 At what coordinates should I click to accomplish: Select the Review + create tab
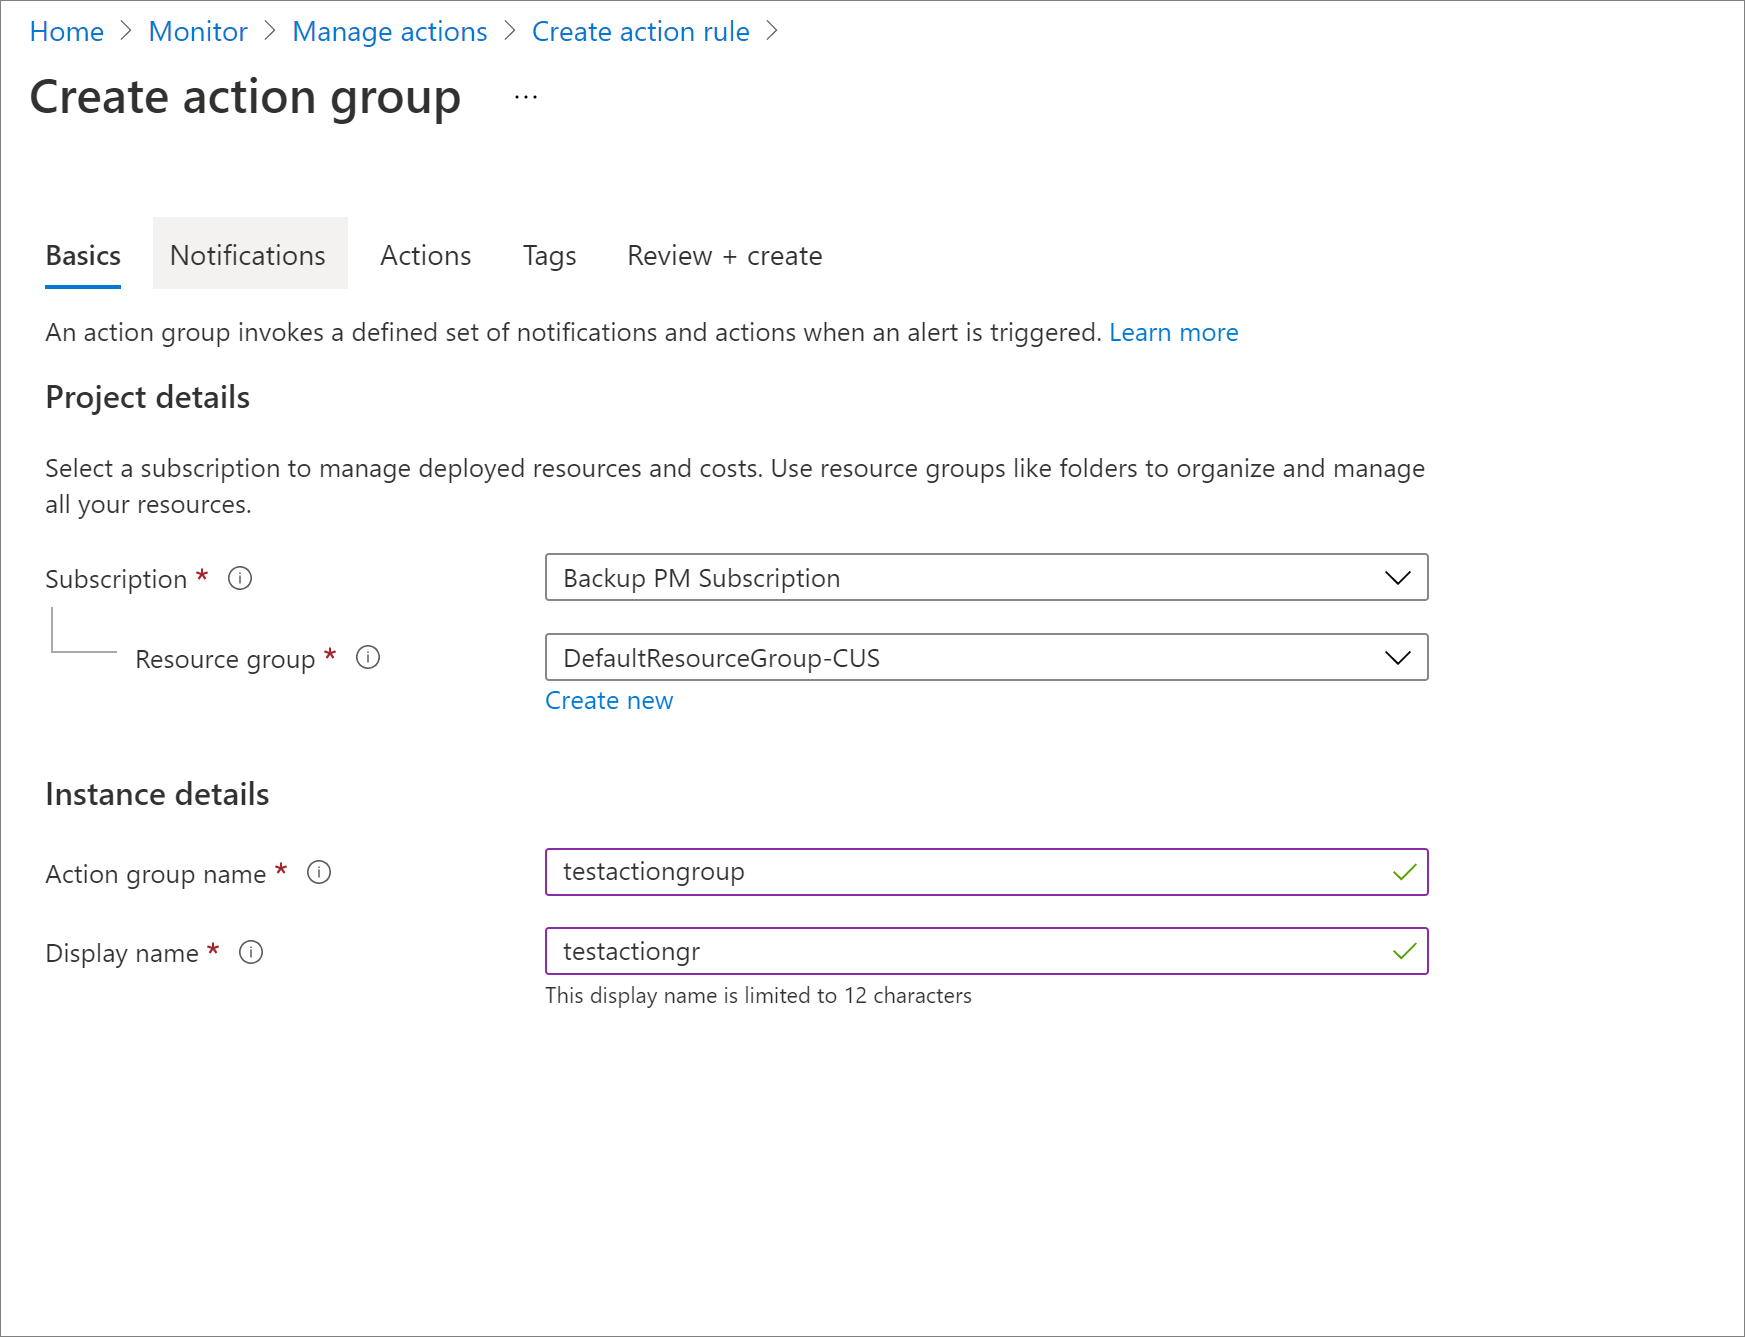(x=724, y=255)
